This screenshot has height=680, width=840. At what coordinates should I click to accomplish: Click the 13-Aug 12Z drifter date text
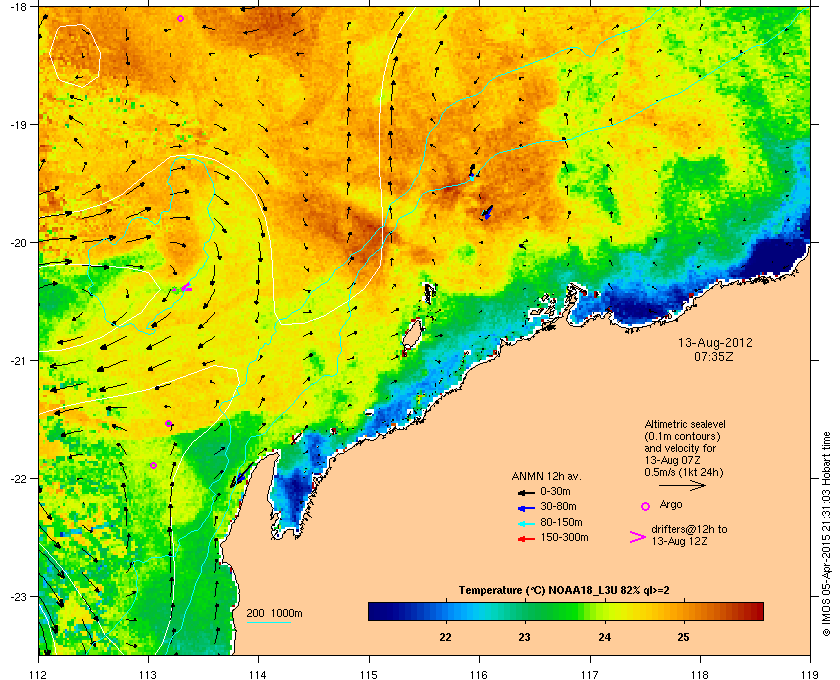pyautogui.click(x=679, y=541)
